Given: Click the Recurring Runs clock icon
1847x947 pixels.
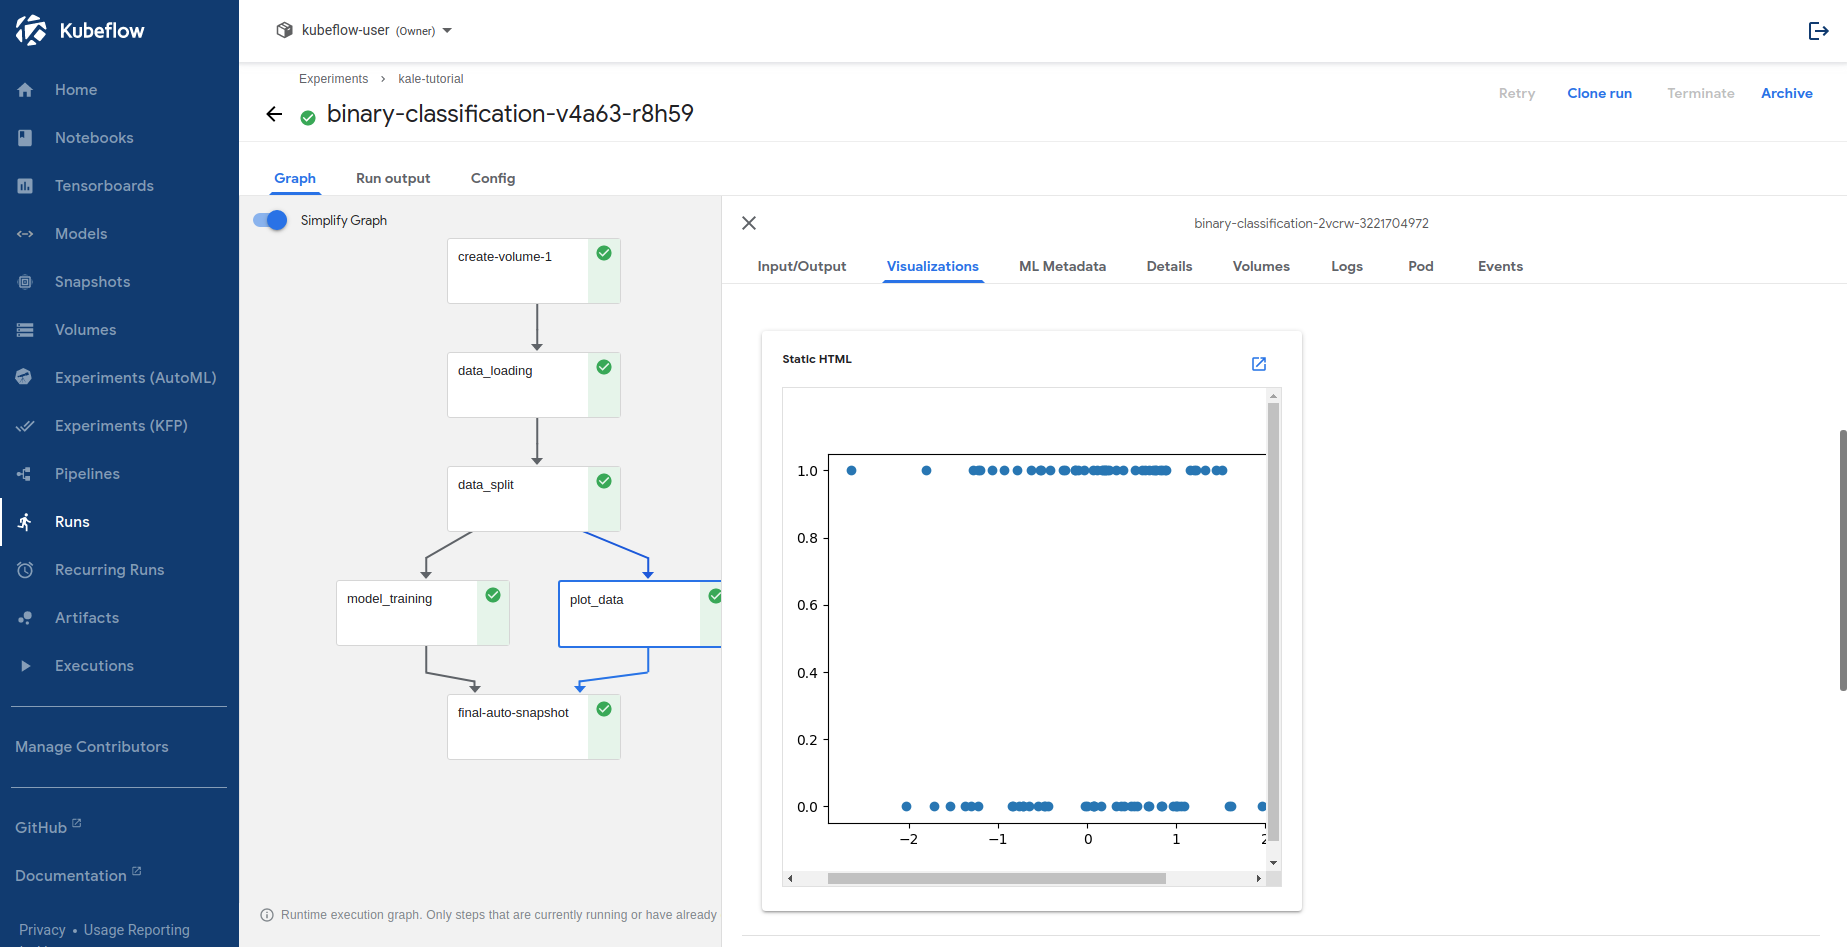Looking at the screenshot, I should pos(25,570).
